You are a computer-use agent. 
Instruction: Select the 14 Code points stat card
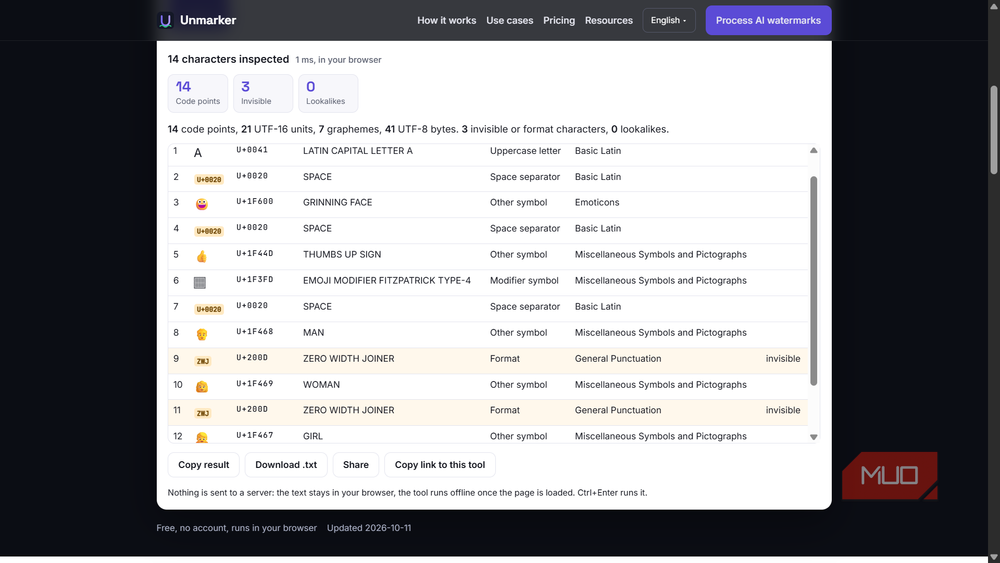tap(198, 93)
